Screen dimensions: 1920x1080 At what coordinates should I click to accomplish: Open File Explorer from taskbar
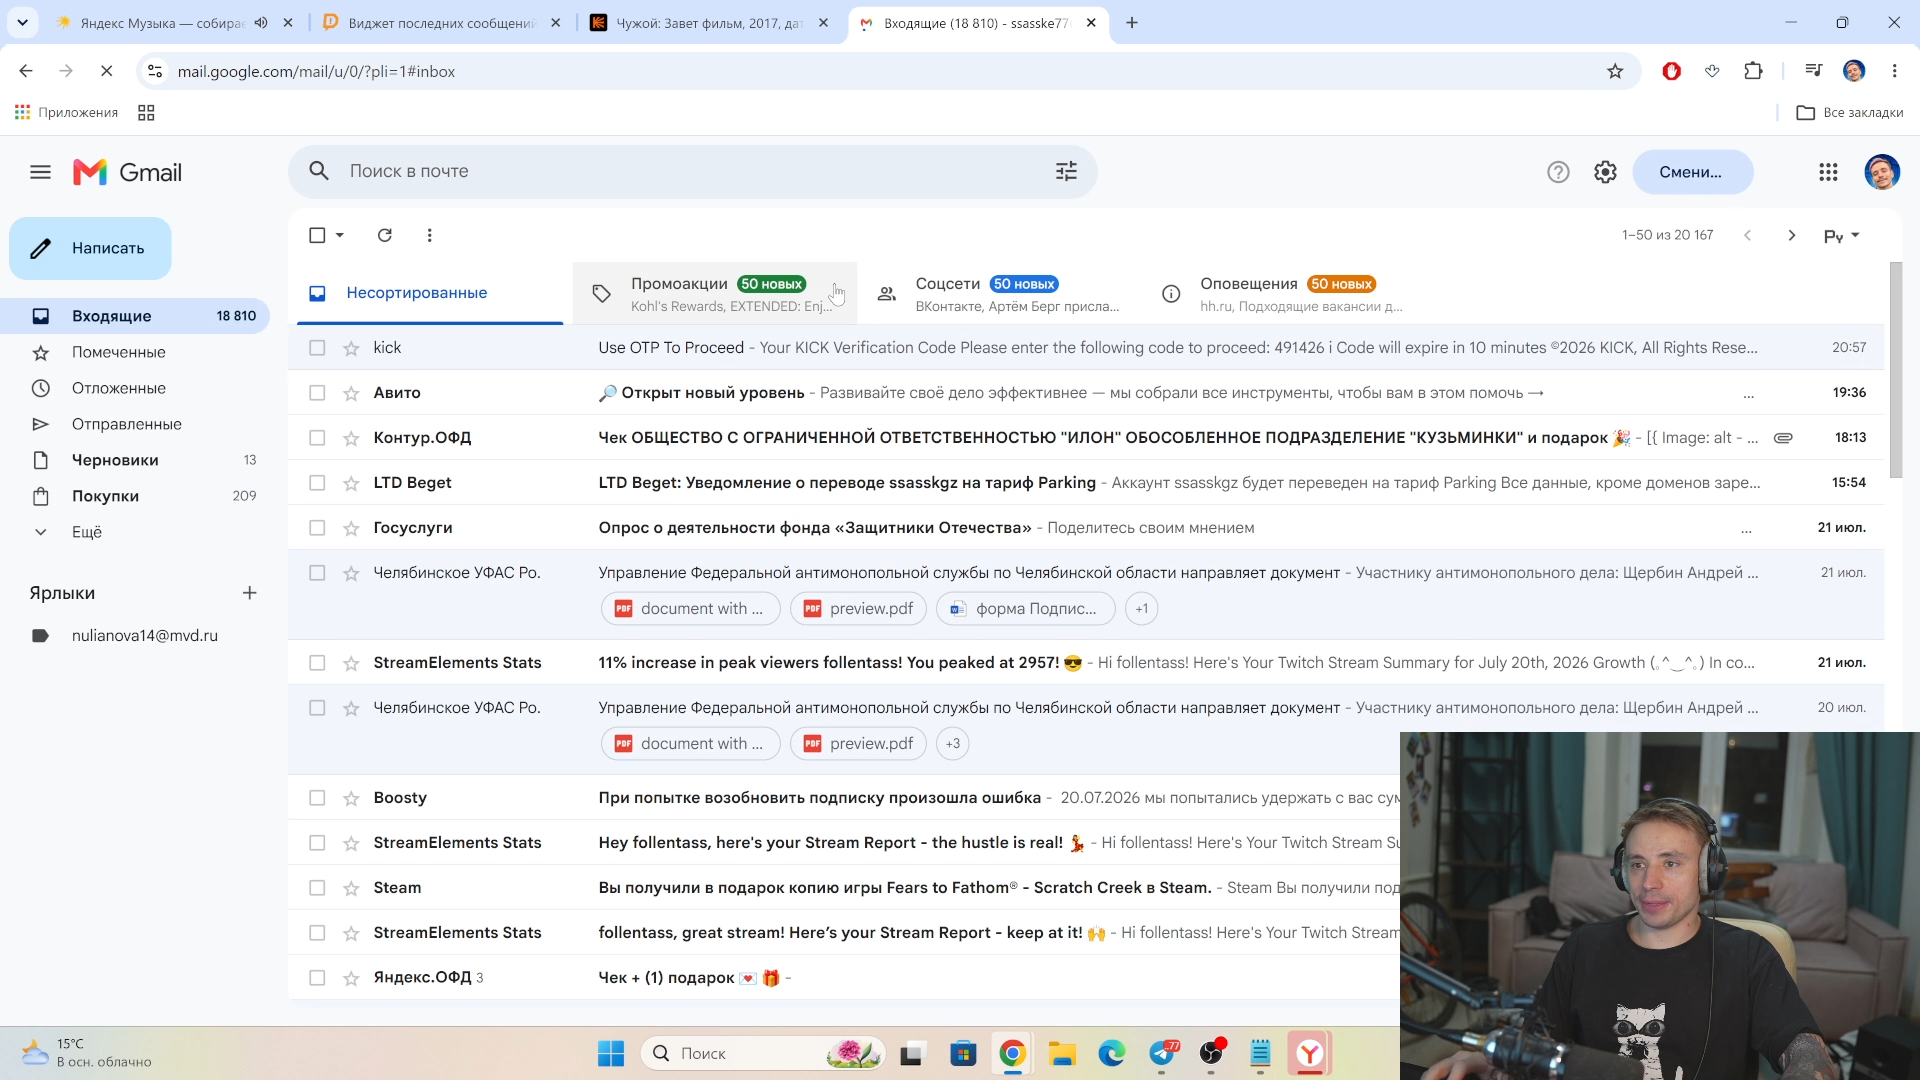[1061, 1053]
